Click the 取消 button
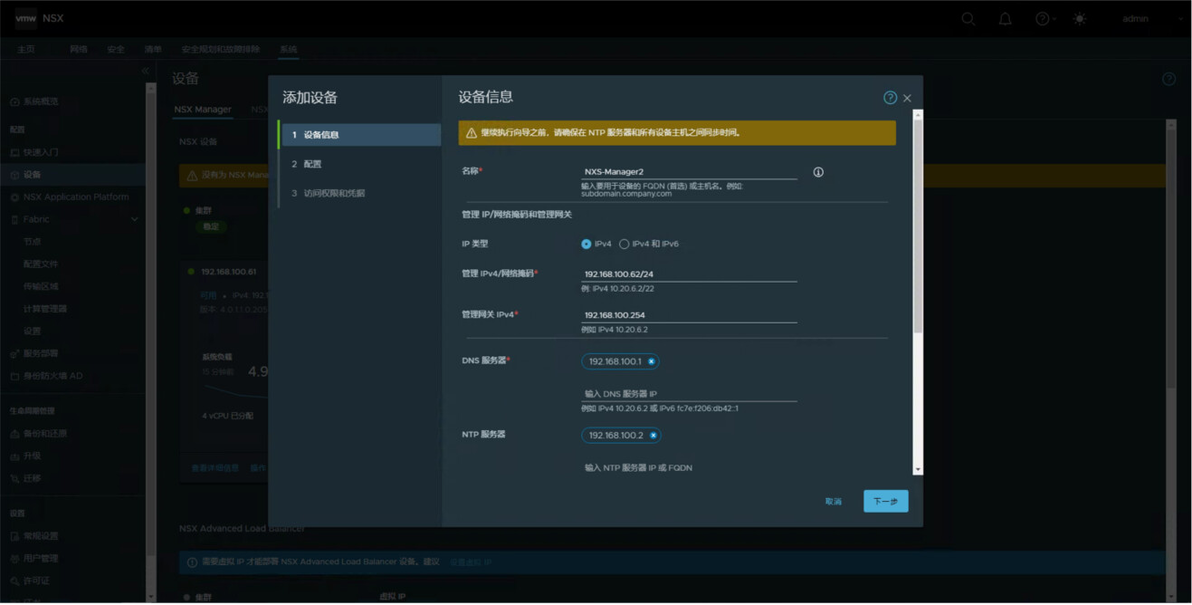Viewport: 1192px width, 605px height. click(833, 502)
